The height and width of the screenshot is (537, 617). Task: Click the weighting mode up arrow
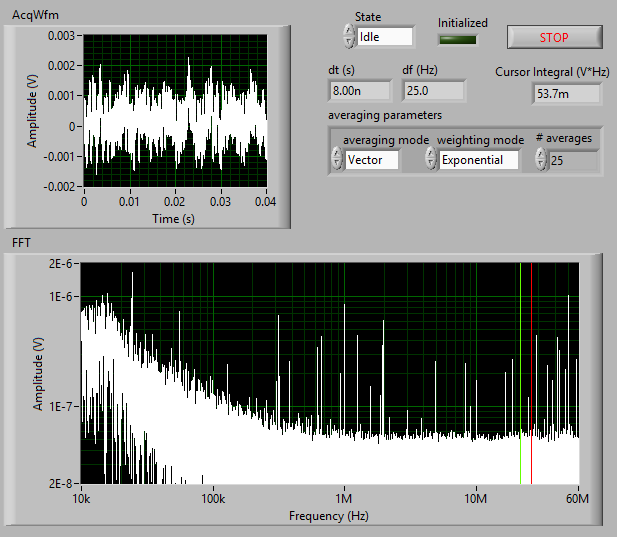pos(431,154)
